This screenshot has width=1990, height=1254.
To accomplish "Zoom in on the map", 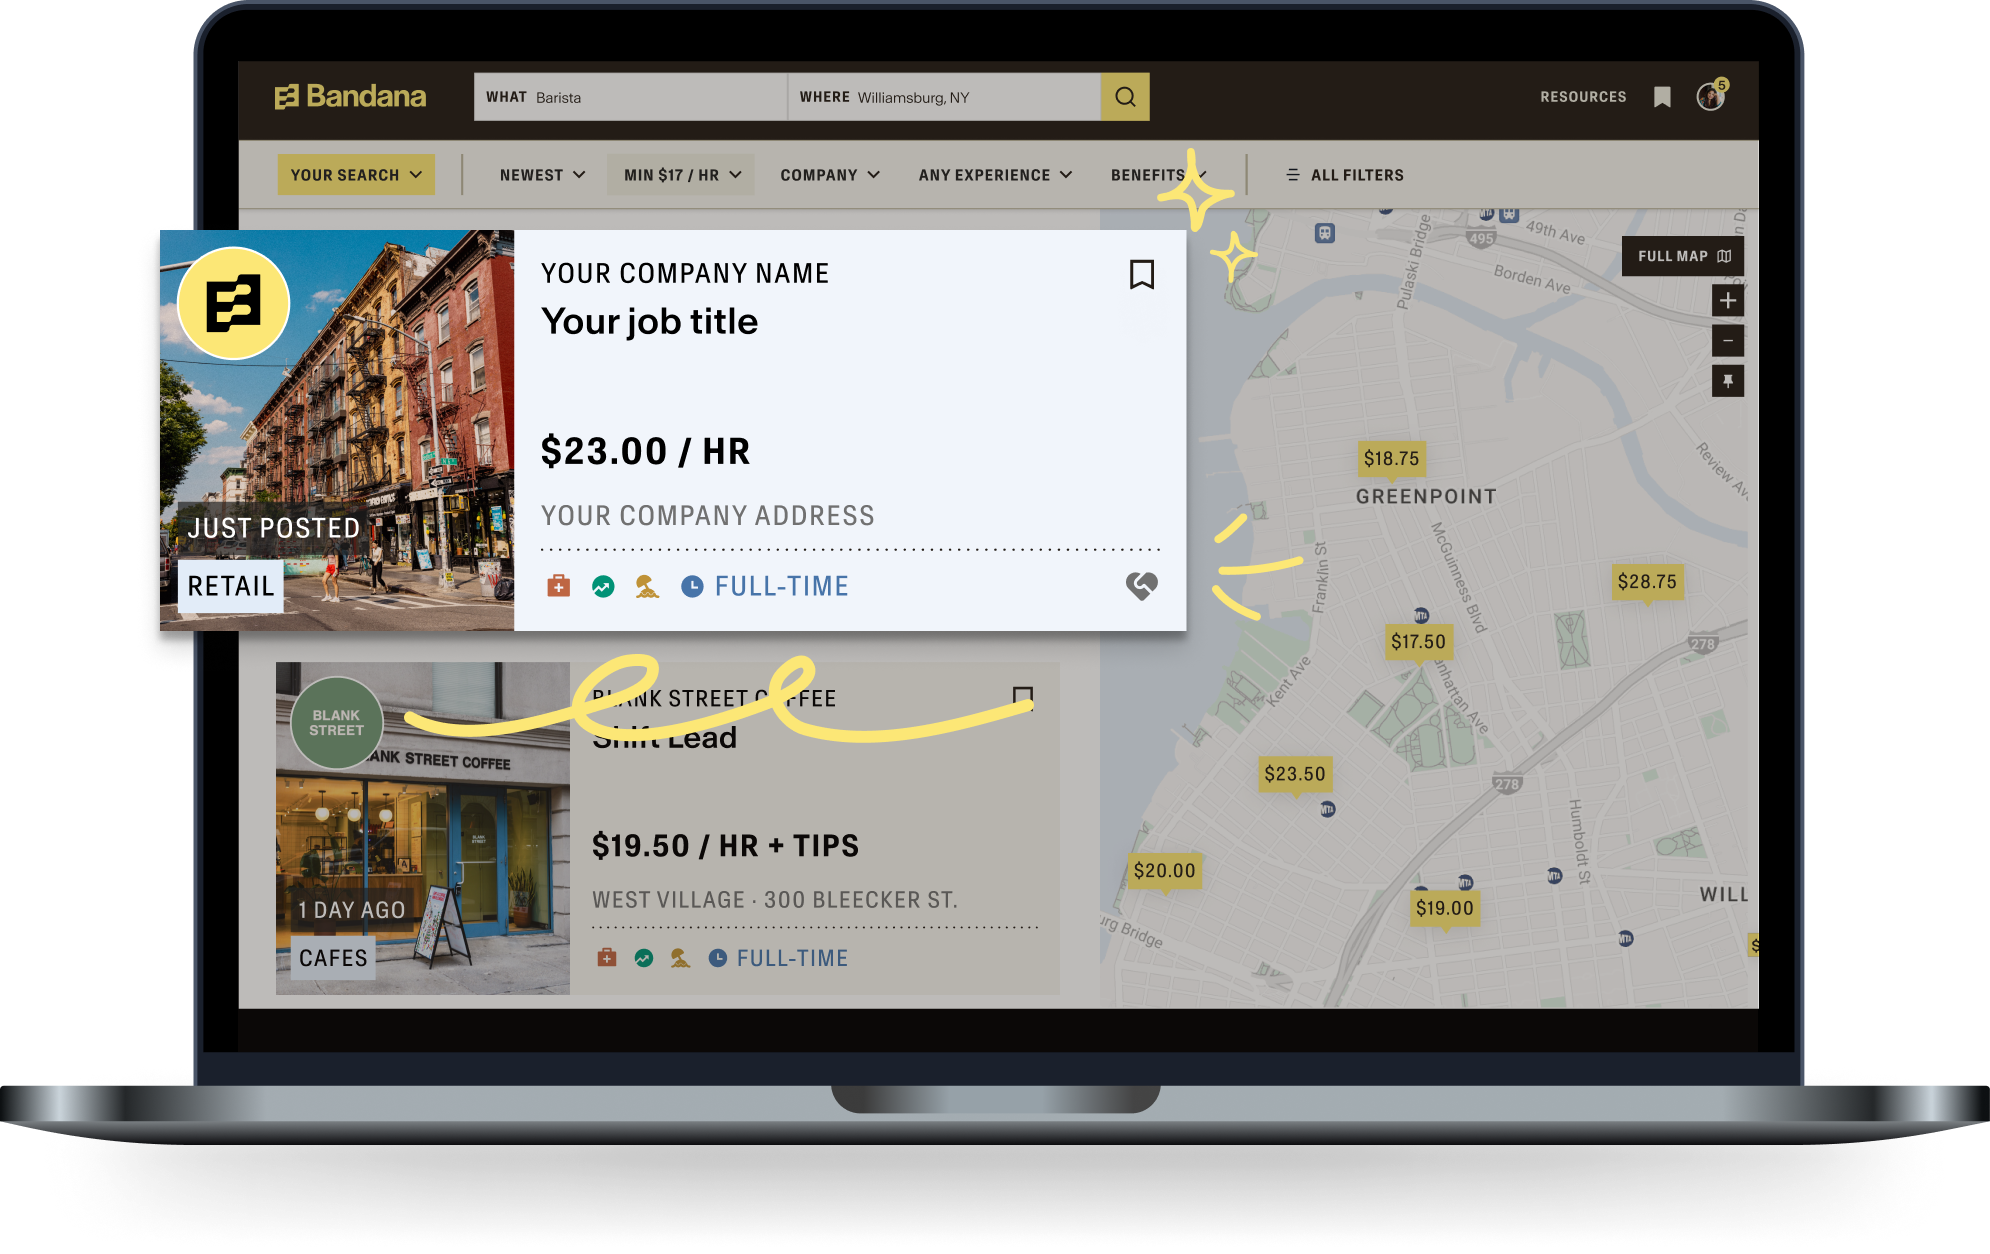I will coord(1727,301).
